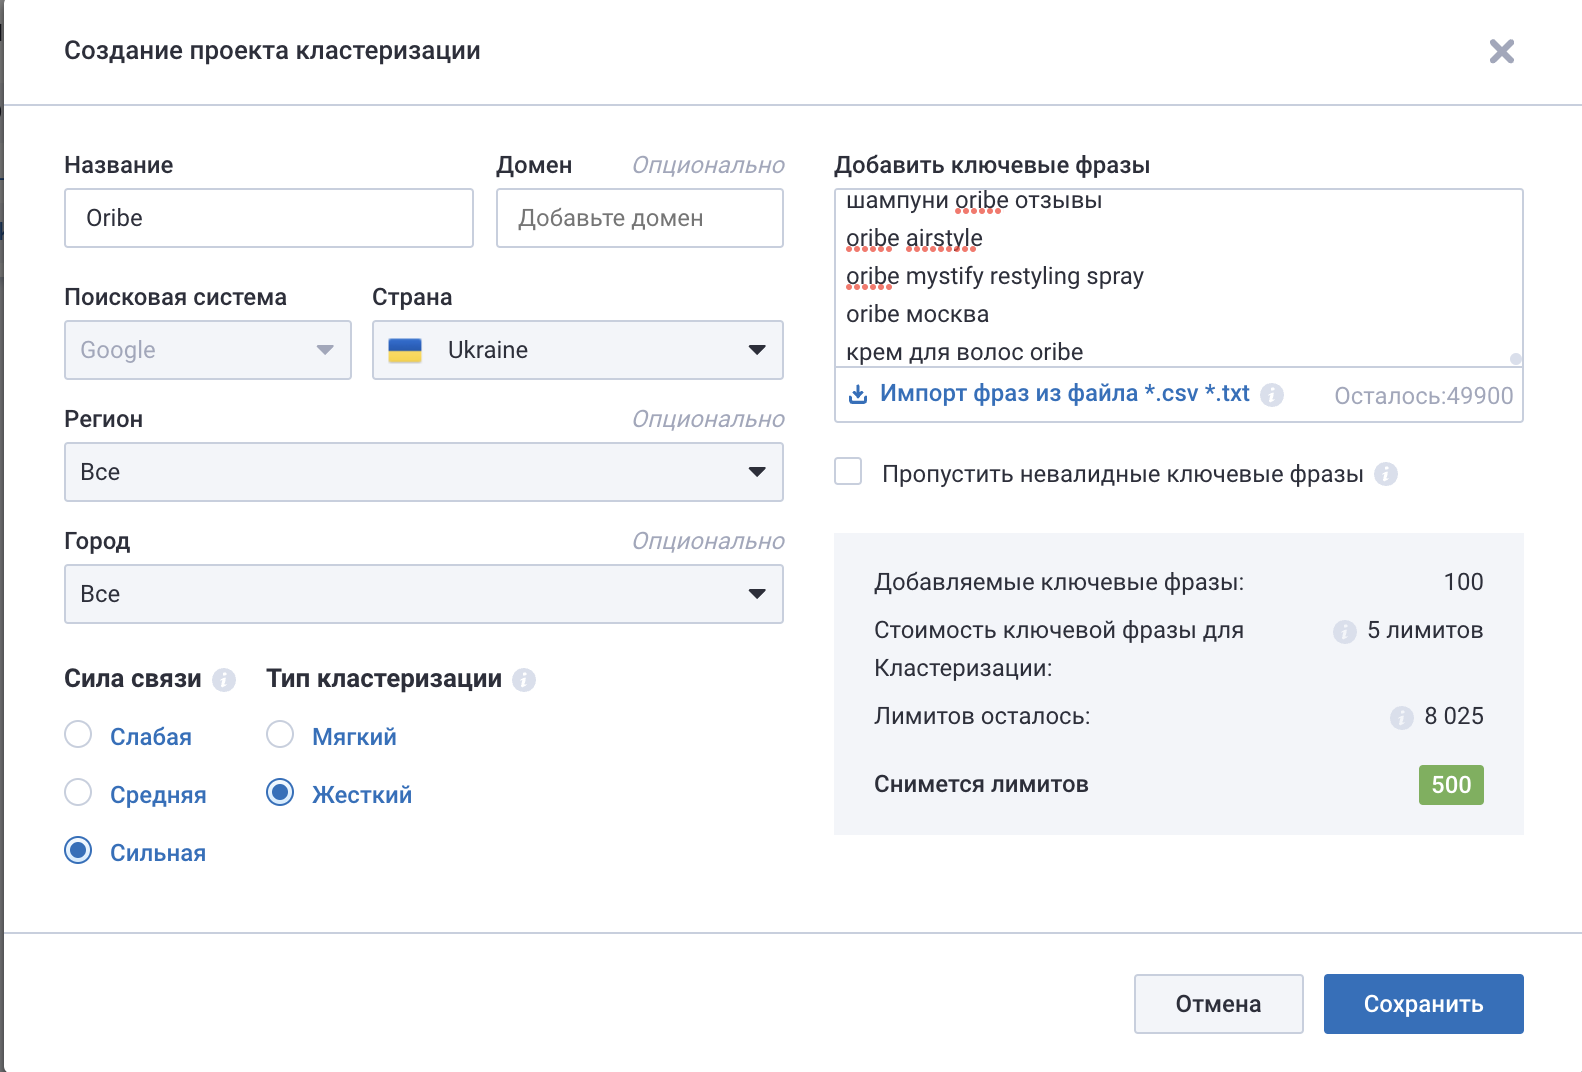Select Сильная connection strength
Screen dimensions: 1582x1072
78,851
